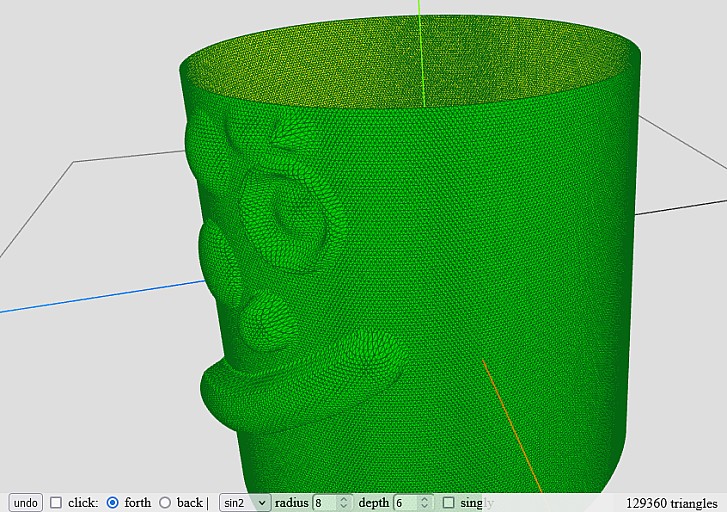Click the orange axis line on the mesh
Screen dimensions: 727x512
coord(510,420)
